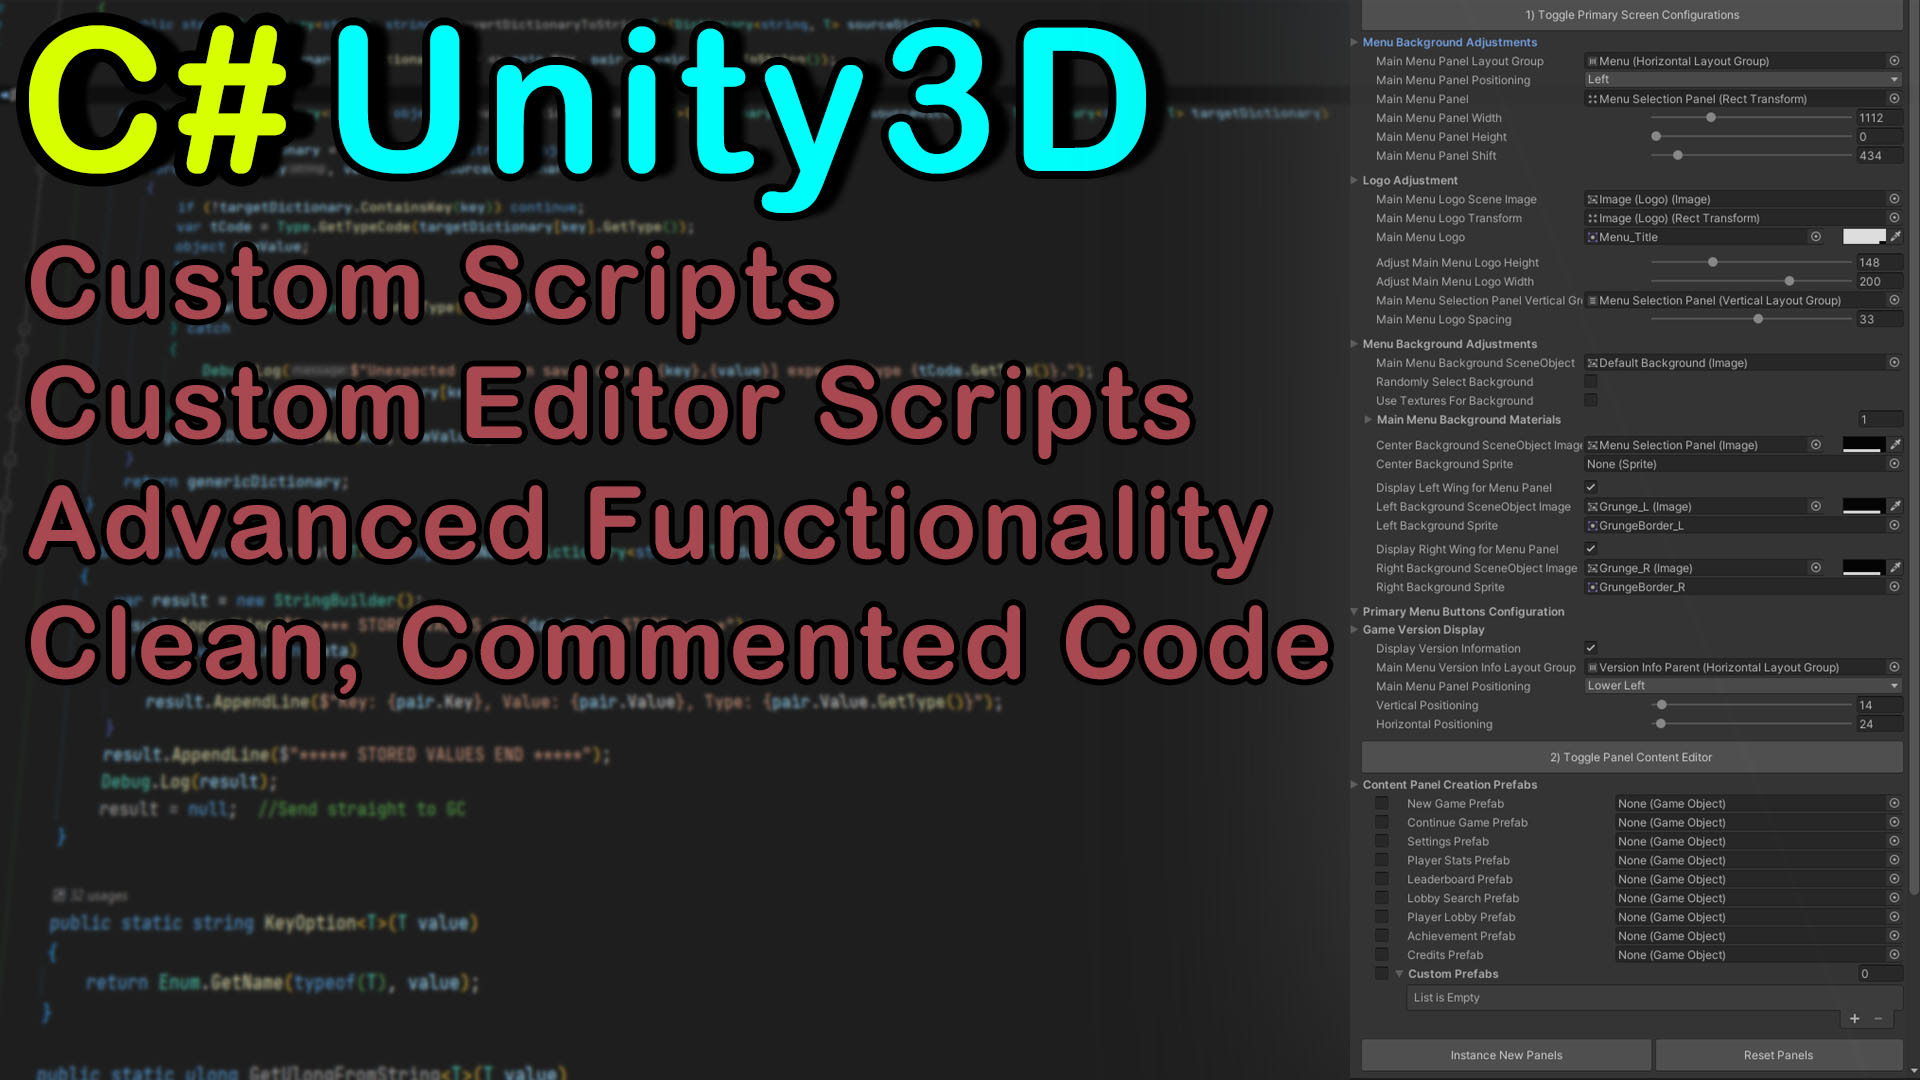Screen dimensions: 1920x1080
Task: Click Horizontal Positioning value field
Action: 1879,724
